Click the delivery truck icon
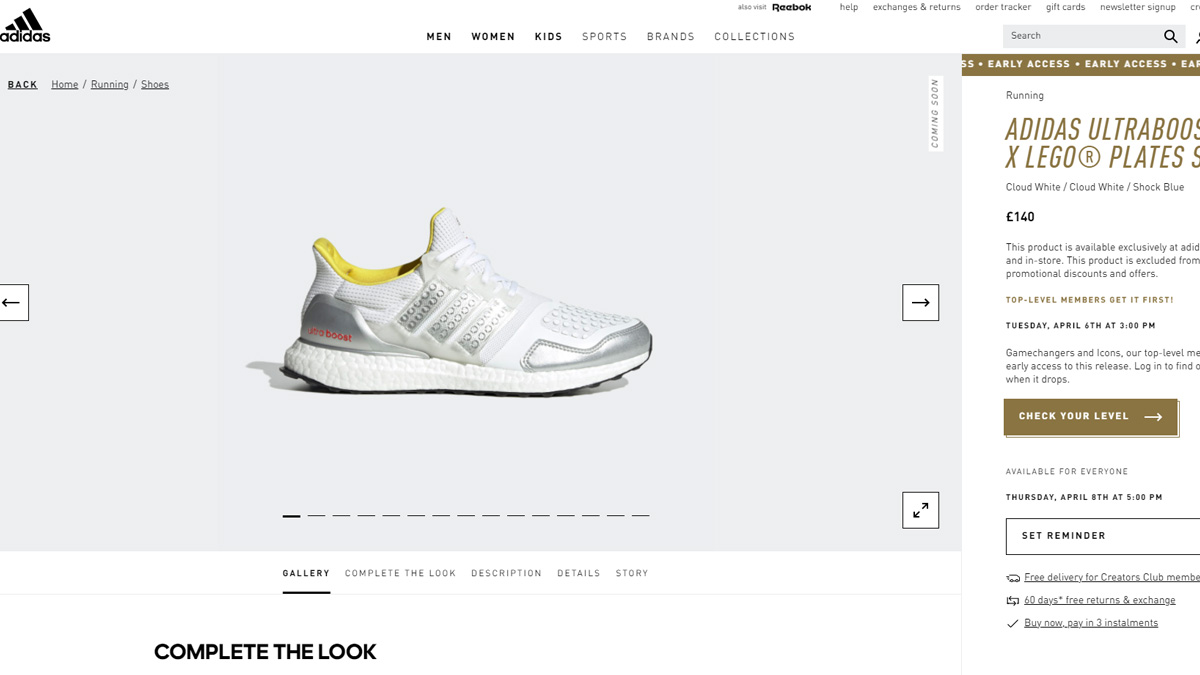The width and height of the screenshot is (1200, 675). [1013, 578]
